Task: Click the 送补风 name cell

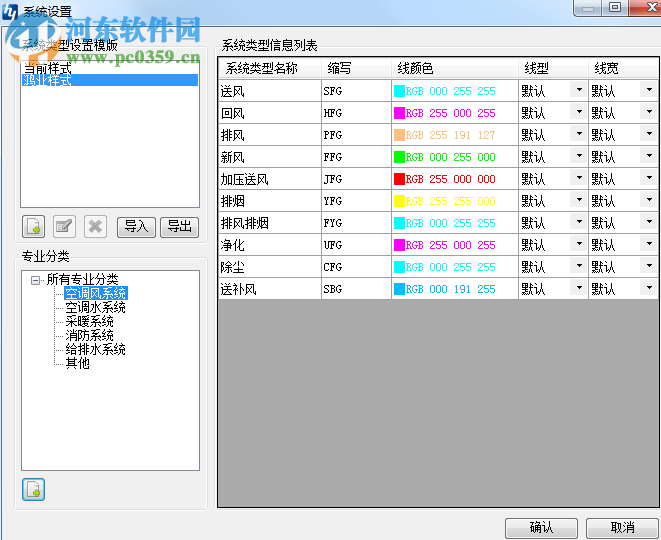Action: tap(270, 289)
